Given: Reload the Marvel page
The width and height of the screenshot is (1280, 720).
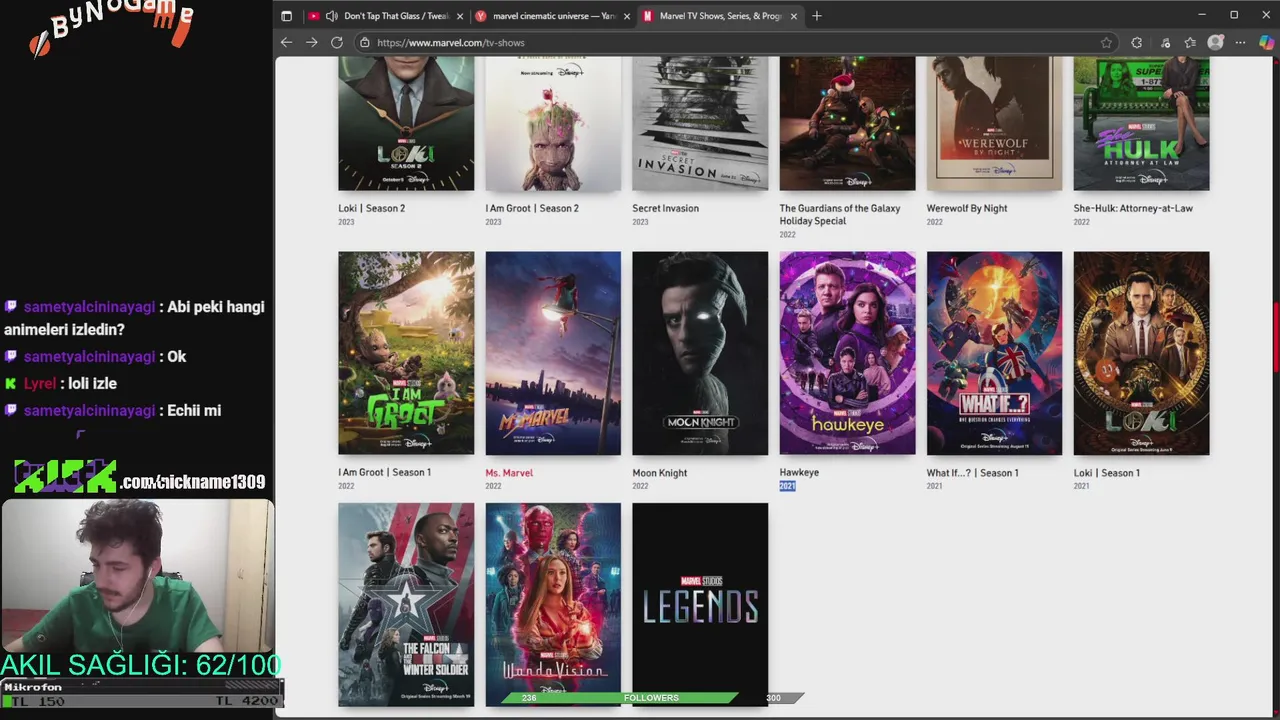Looking at the screenshot, I should 337,42.
